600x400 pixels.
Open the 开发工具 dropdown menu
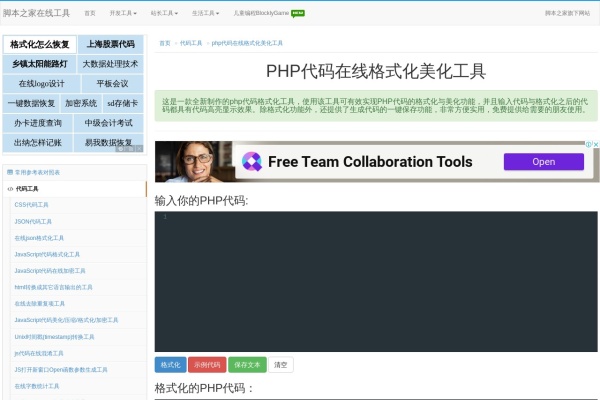click(122, 13)
